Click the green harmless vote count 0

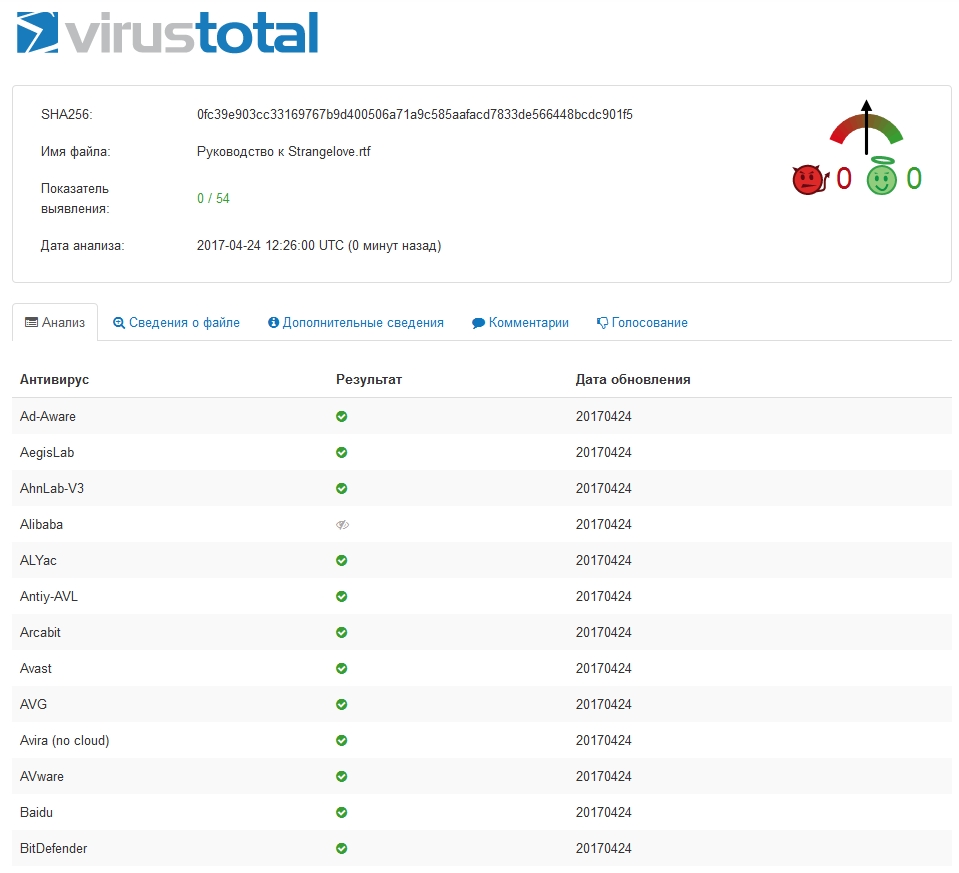click(914, 179)
